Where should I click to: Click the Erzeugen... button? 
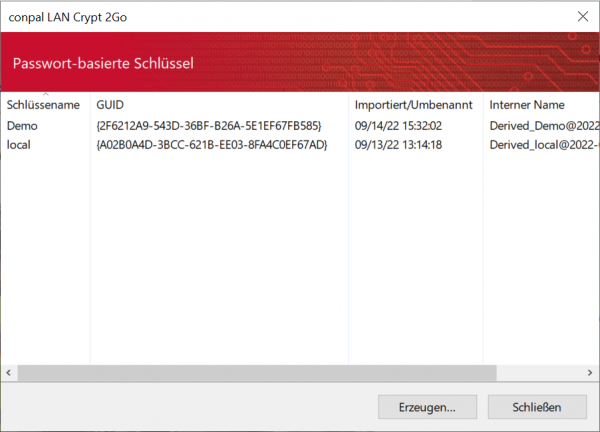pyautogui.click(x=427, y=407)
